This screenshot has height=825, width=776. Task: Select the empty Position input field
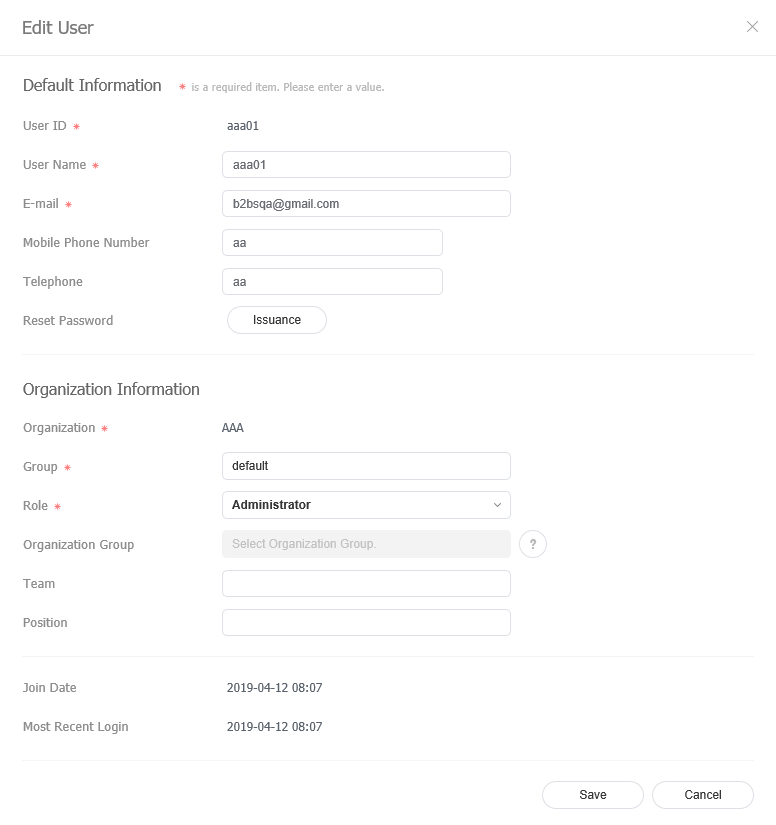pyautogui.click(x=366, y=623)
